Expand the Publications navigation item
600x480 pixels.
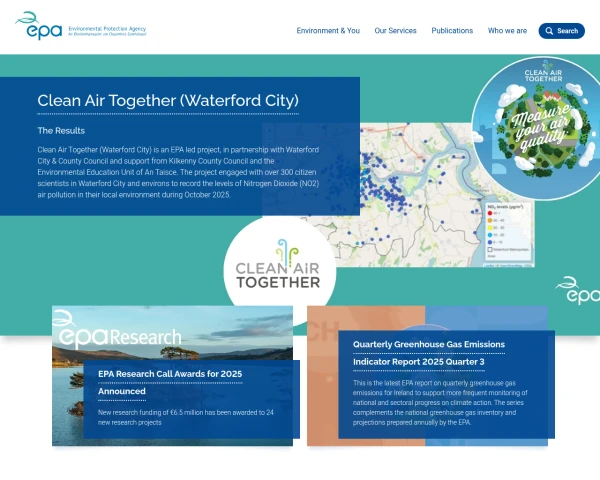pos(452,31)
